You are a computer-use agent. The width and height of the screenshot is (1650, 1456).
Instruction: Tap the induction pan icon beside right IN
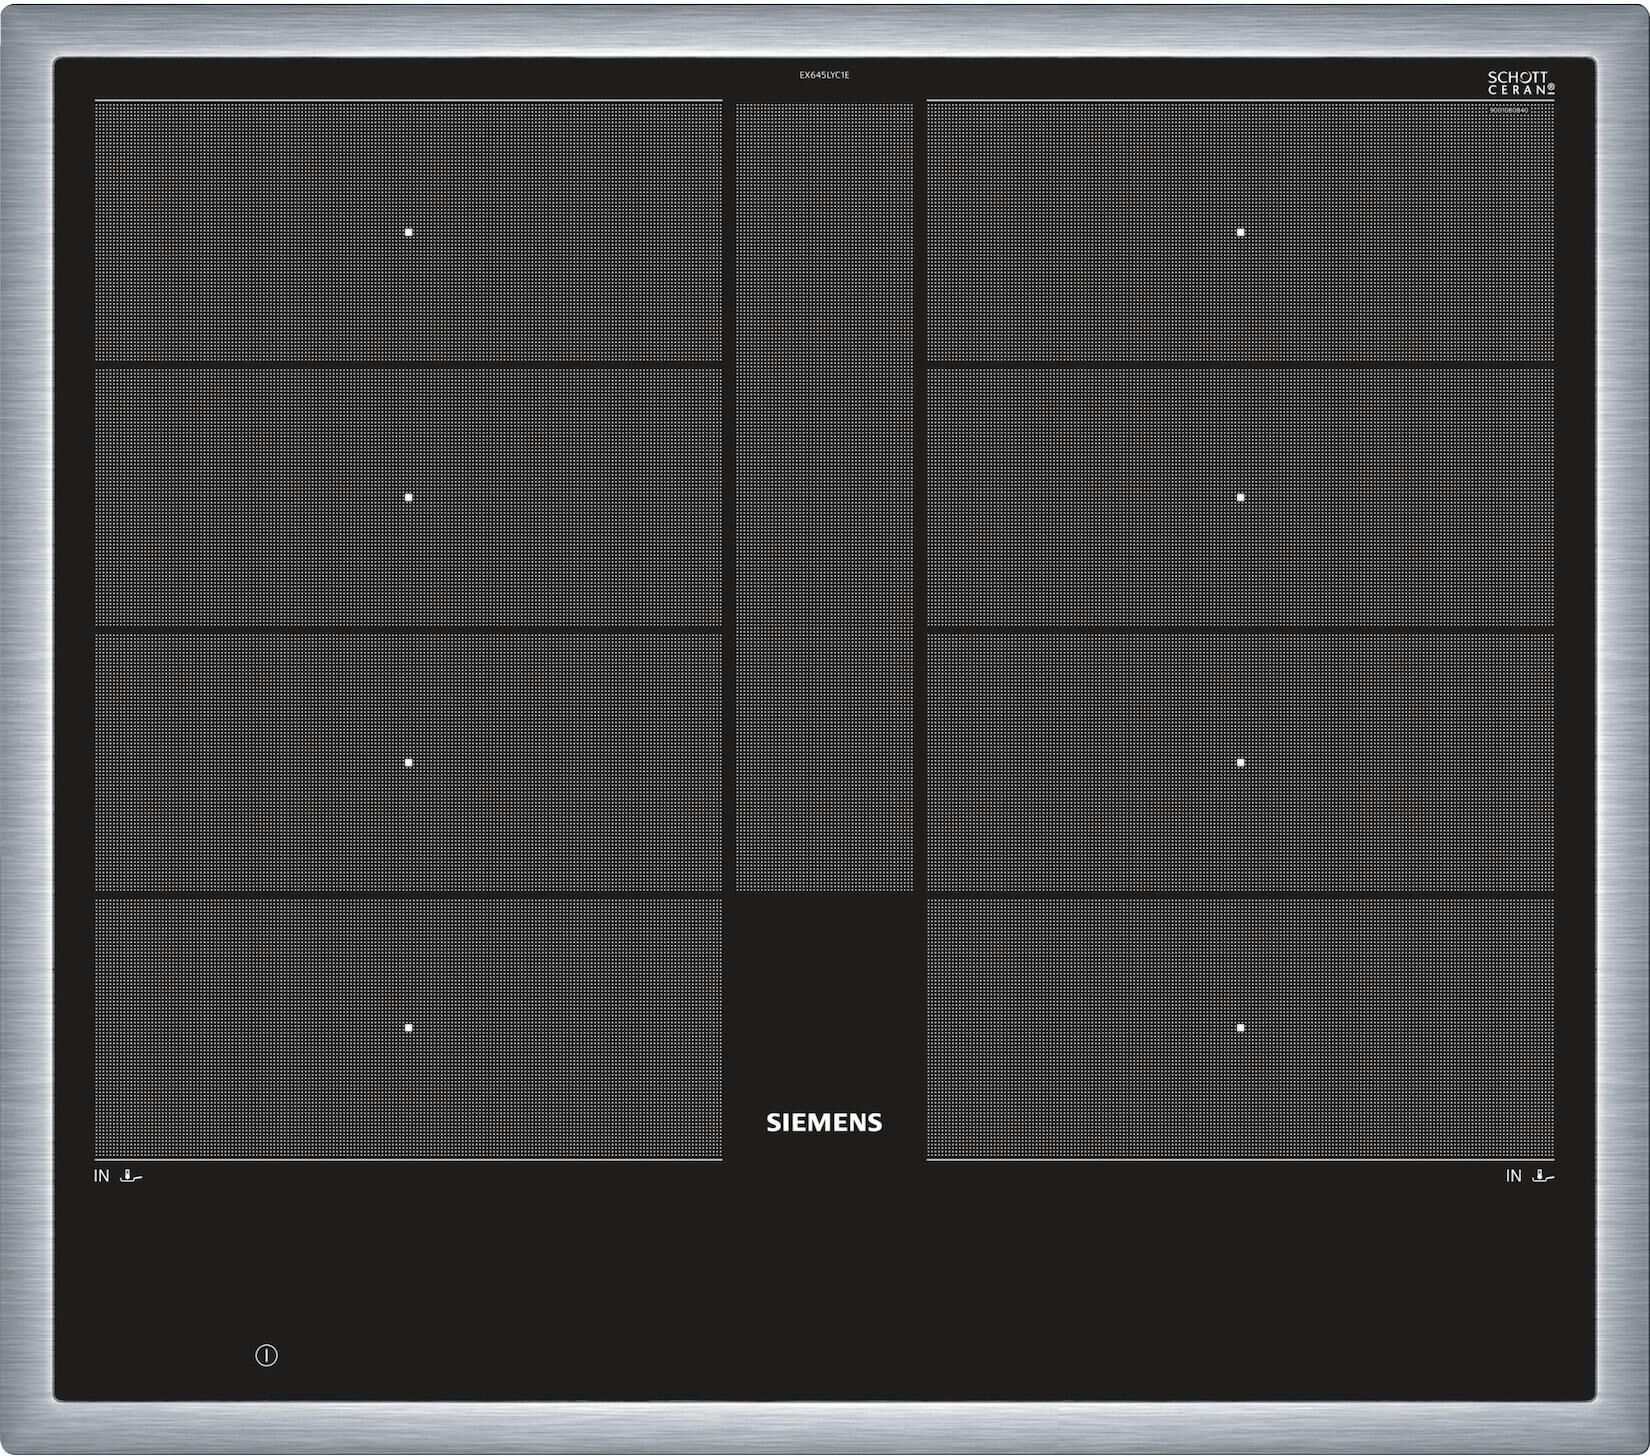[1543, 1176]
